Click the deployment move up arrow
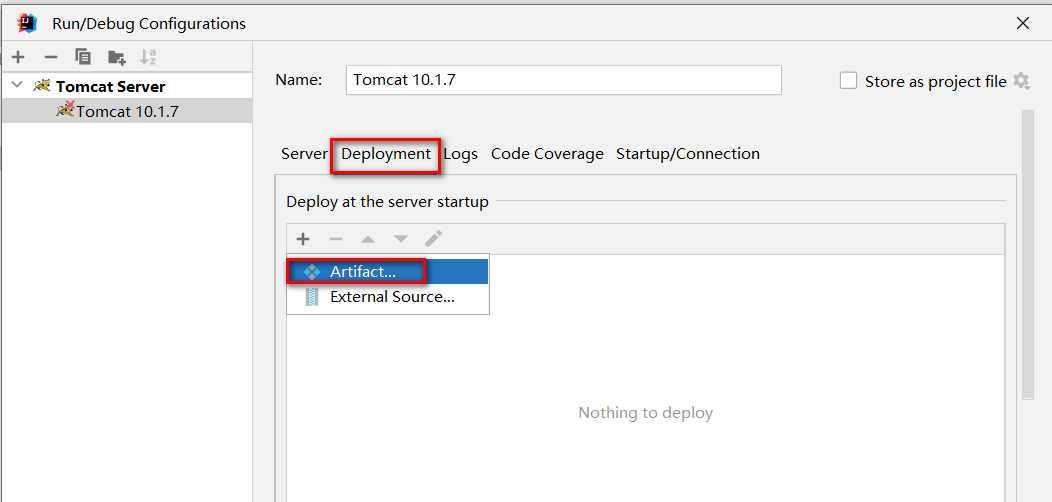Screen dimensions: 1052x502 [x=368, y=239]
